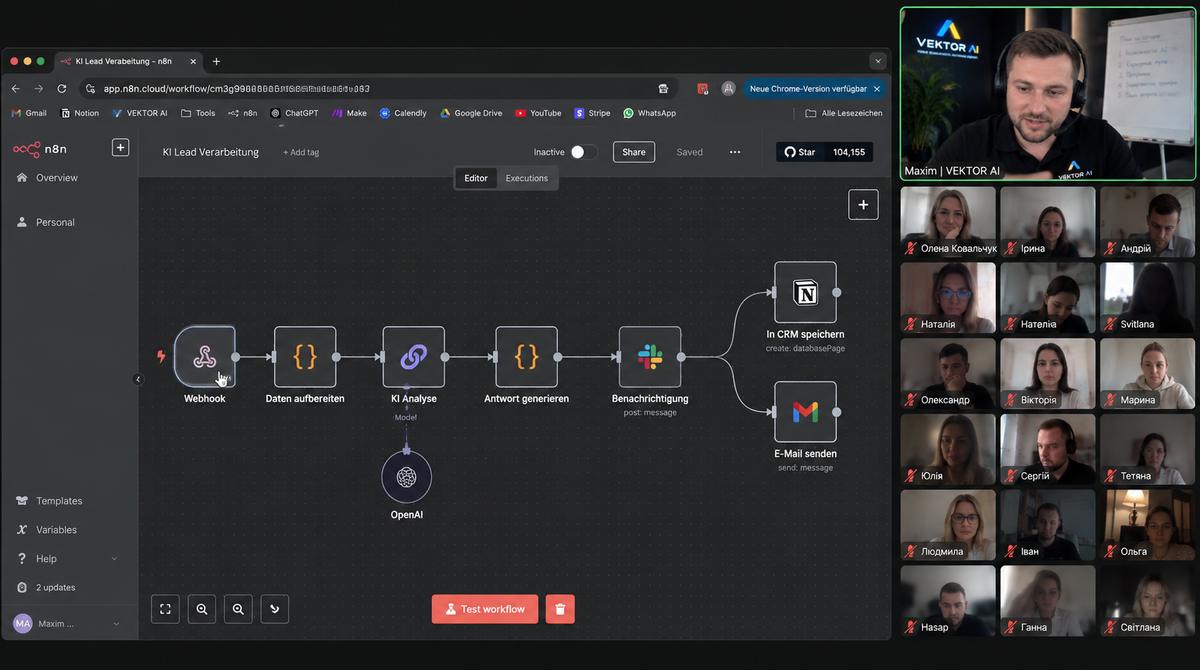Image resolution: width=1200 pixels, height=670 pixels.
Task: Click the red extension icon in toolbar
Action: (703, 88)
